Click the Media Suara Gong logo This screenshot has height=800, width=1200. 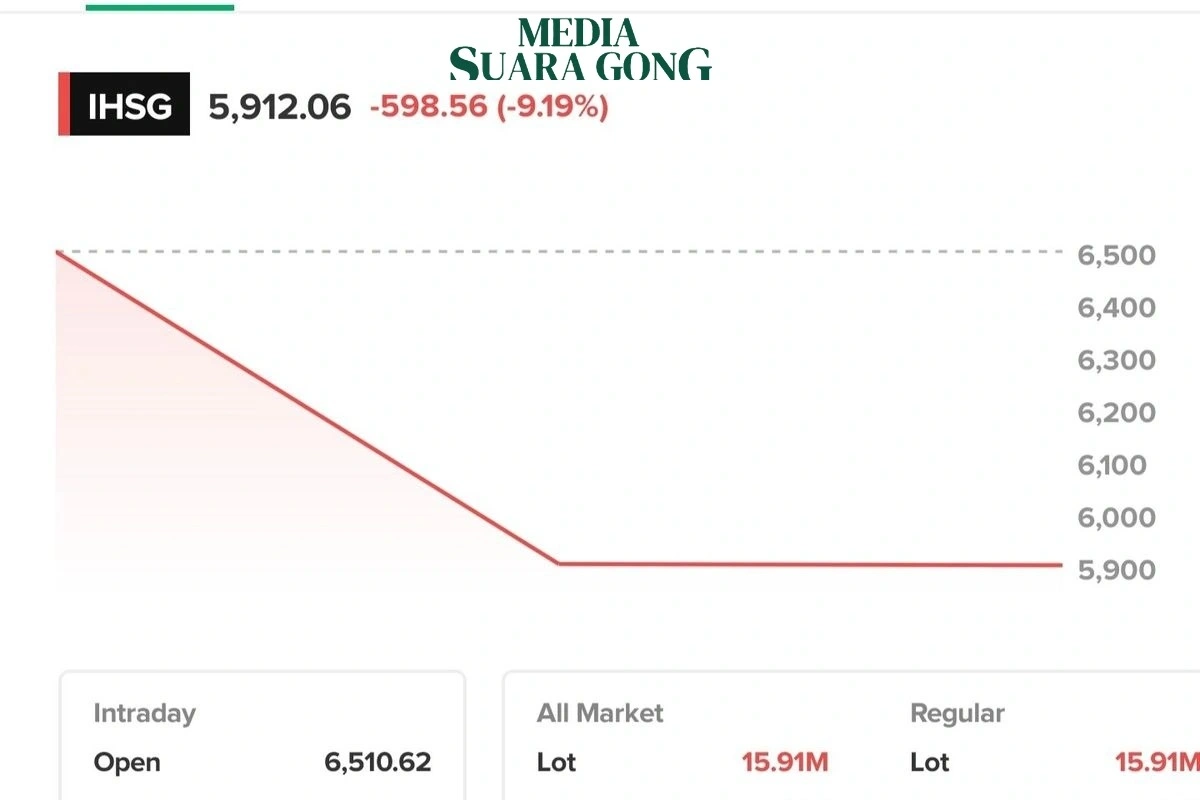tap(580, 49)
